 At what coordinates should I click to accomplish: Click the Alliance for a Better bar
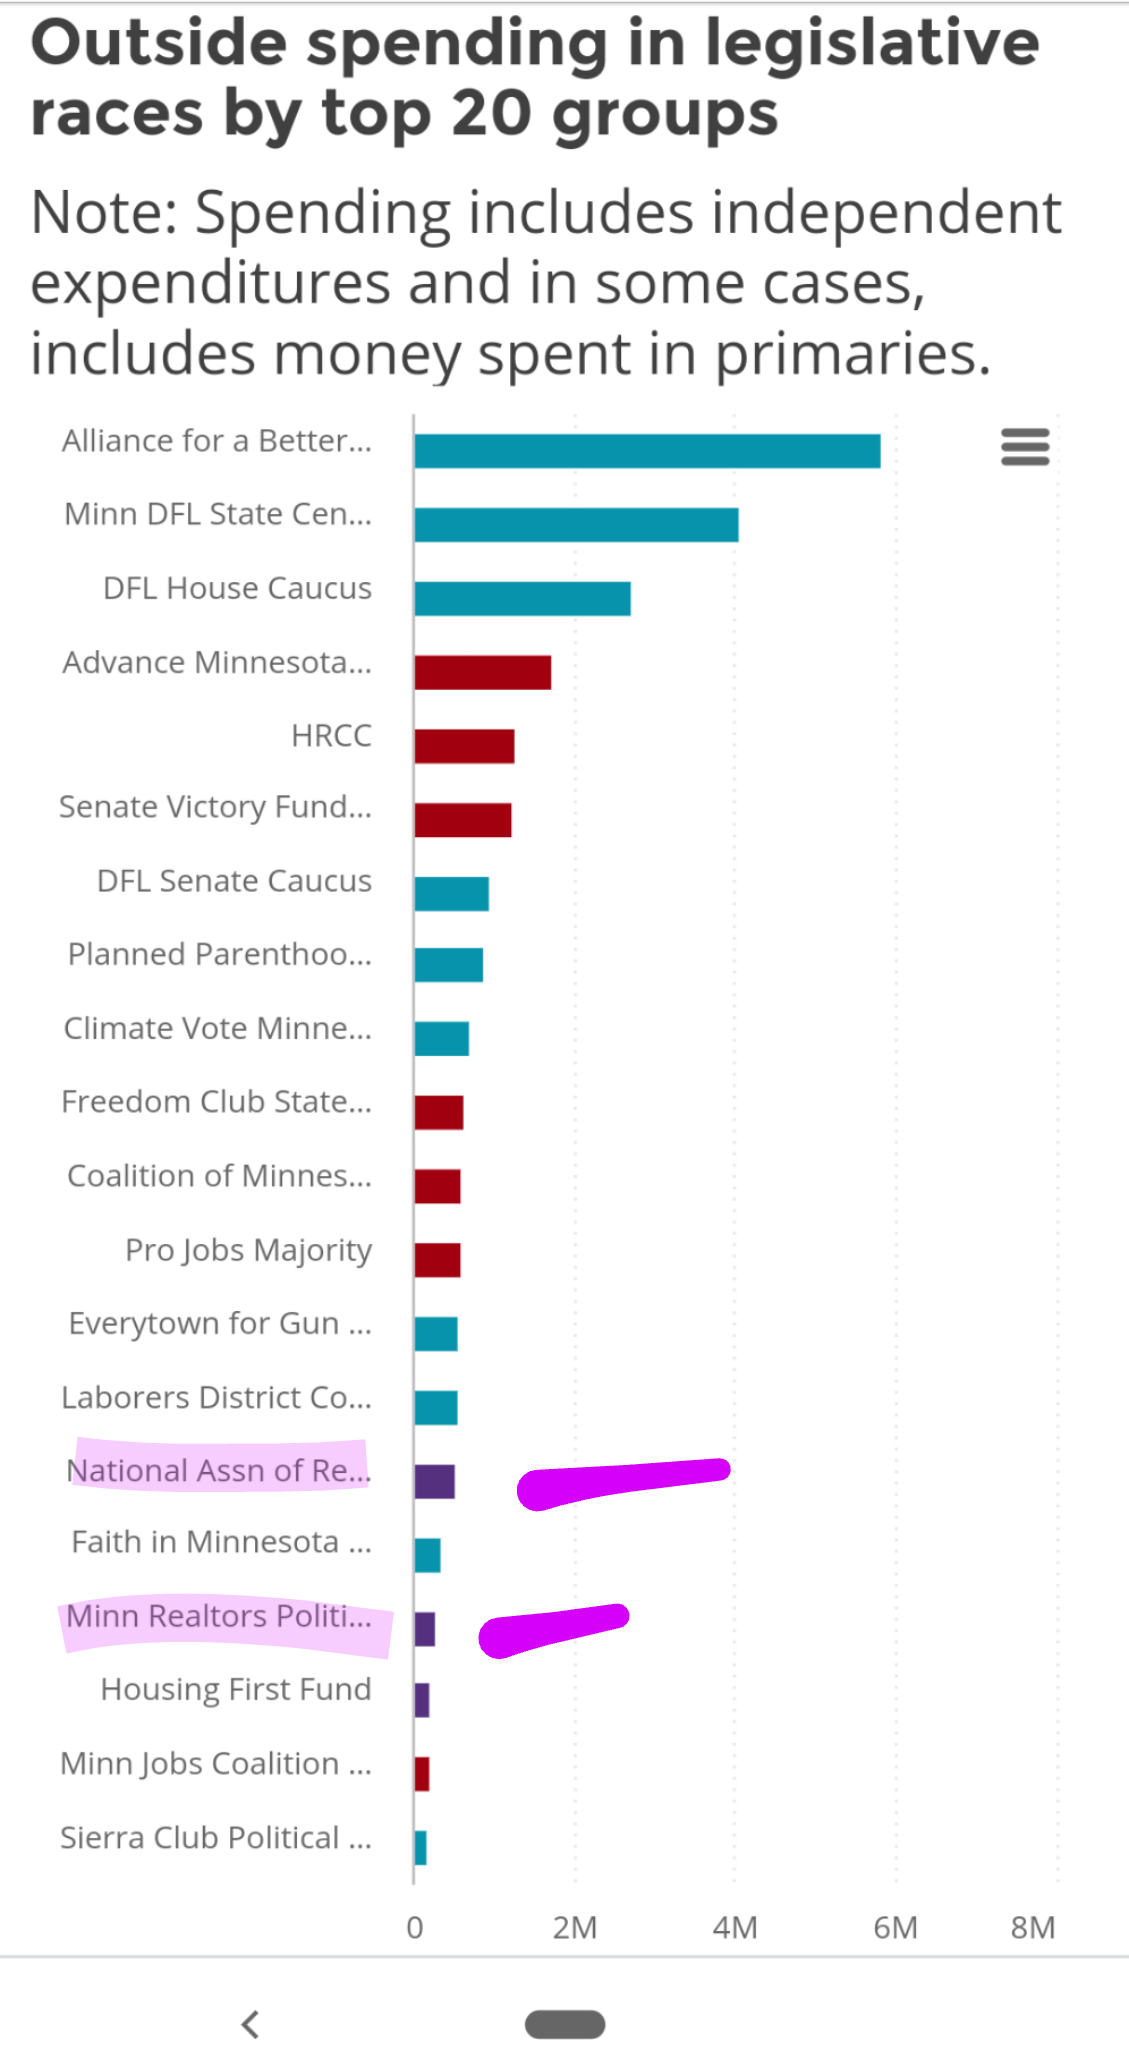[647, 451]
